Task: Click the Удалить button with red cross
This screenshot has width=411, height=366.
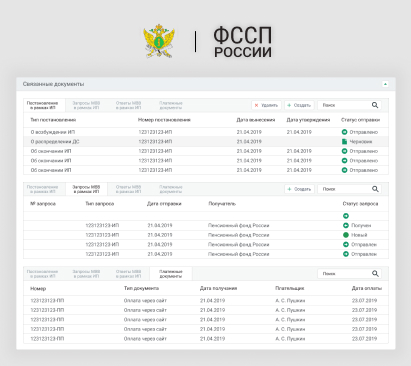Action: pyautogui.click(x=266, y=105)
